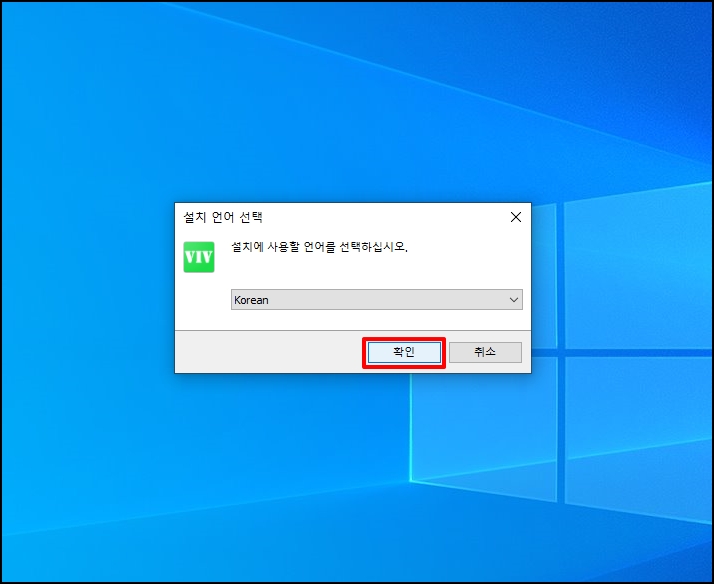Click the green VIV installer icon

tap(199, 257)
